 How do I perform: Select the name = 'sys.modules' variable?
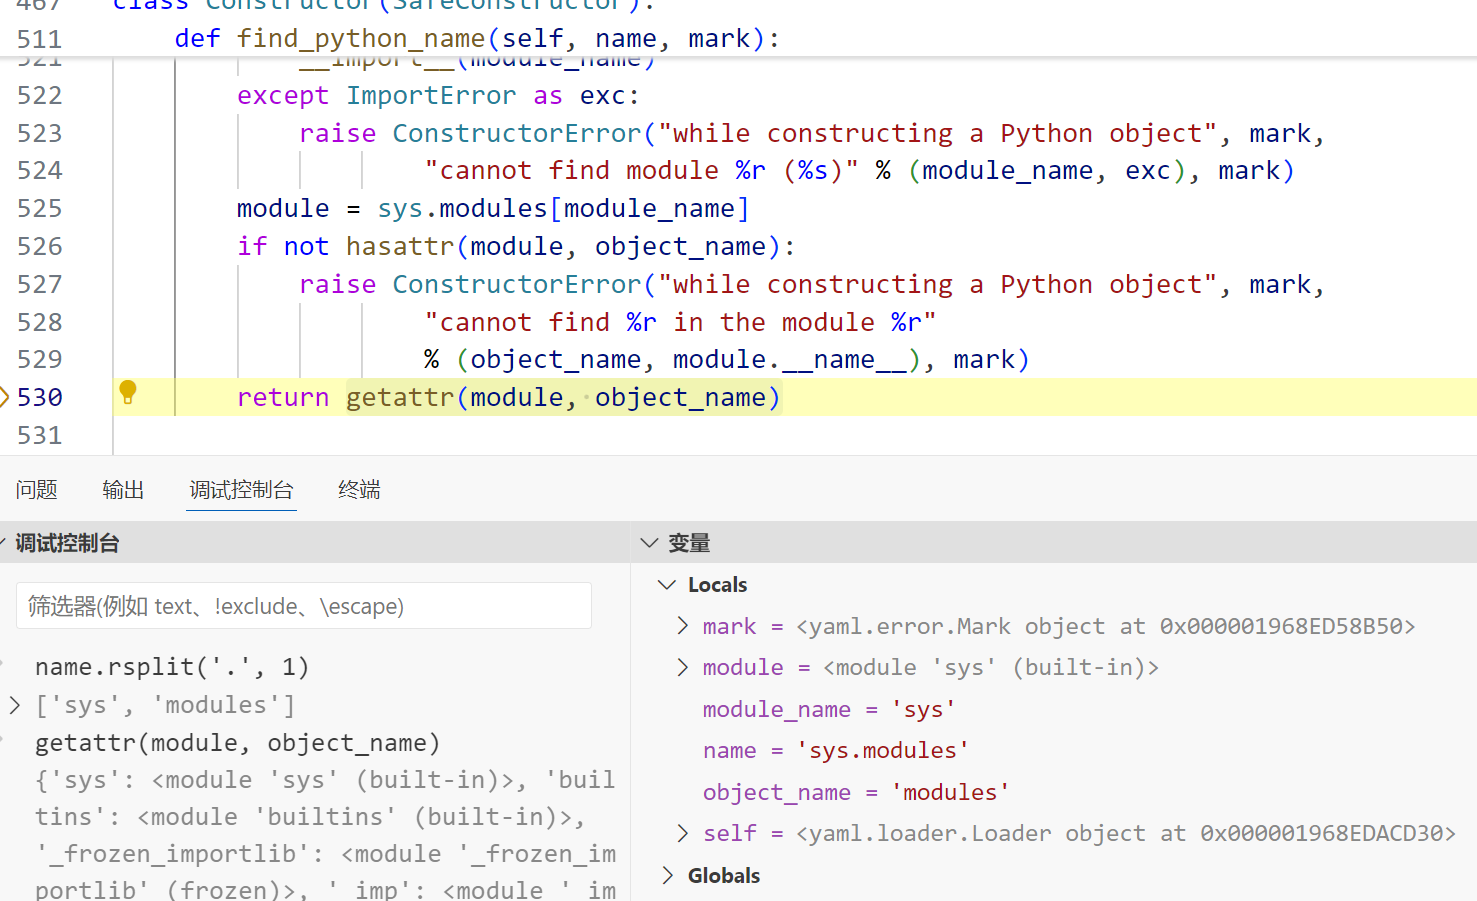(835, 750)
